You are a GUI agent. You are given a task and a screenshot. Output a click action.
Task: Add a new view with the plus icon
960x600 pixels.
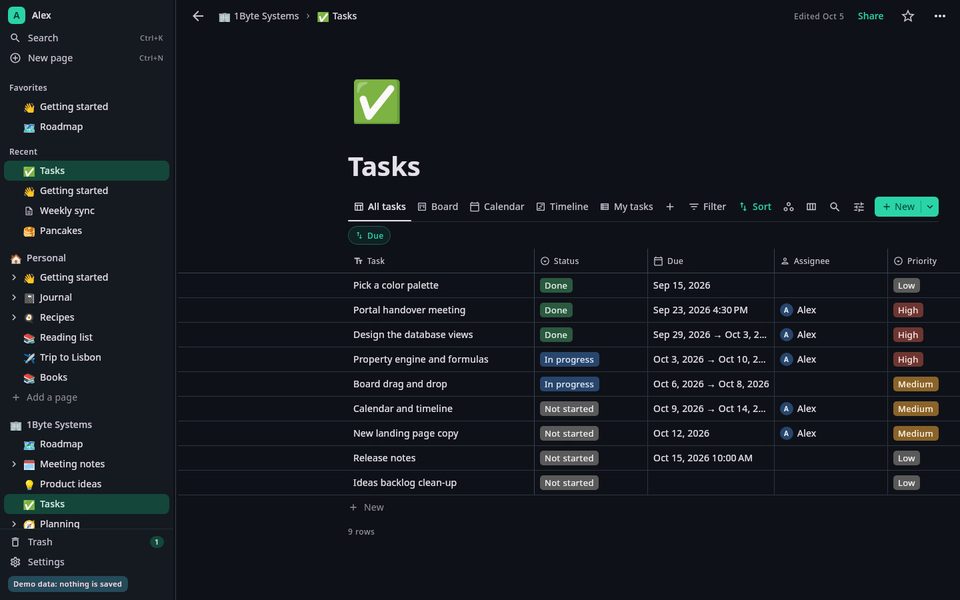pyautogui.click(x=670, y=207)
